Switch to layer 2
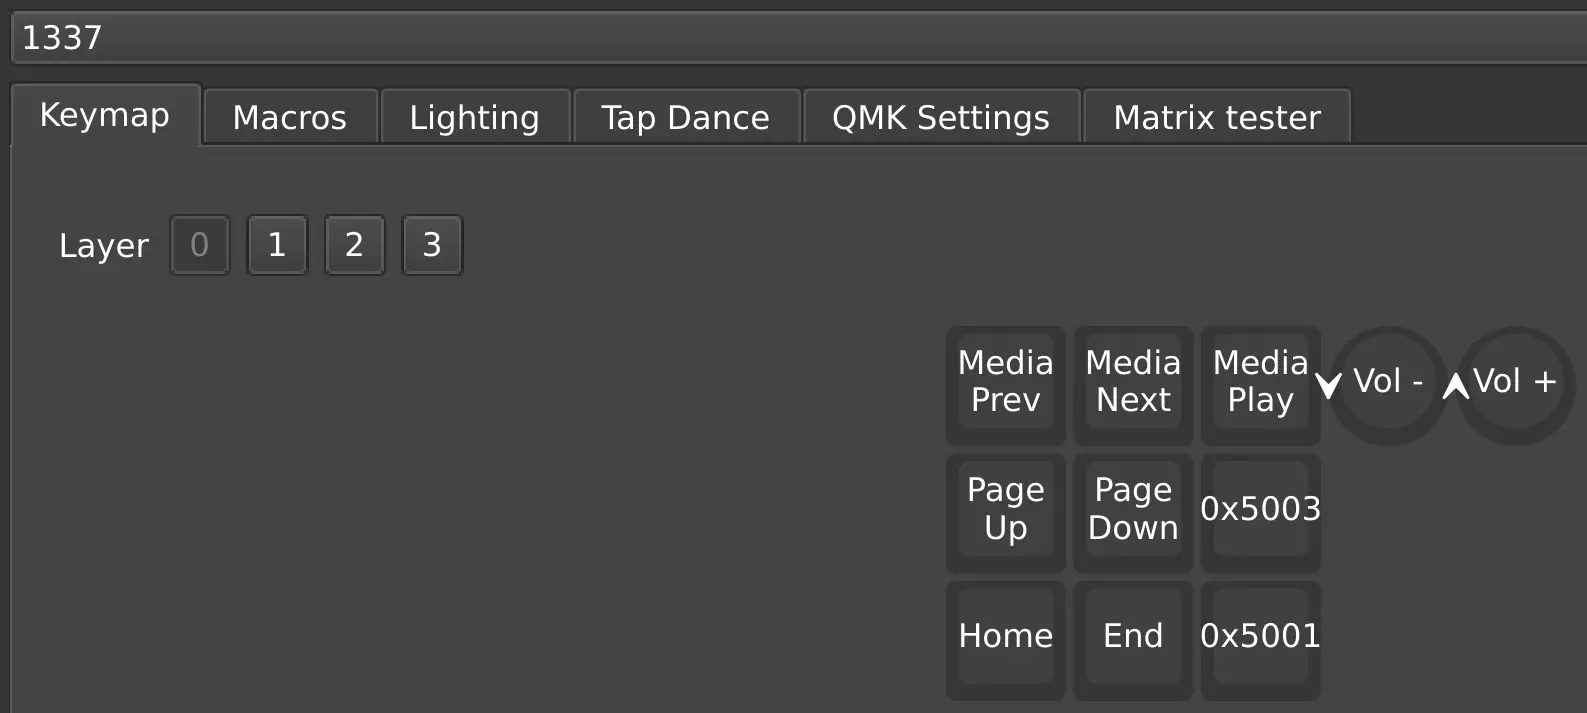1587x713 pixels. (354, 245)
